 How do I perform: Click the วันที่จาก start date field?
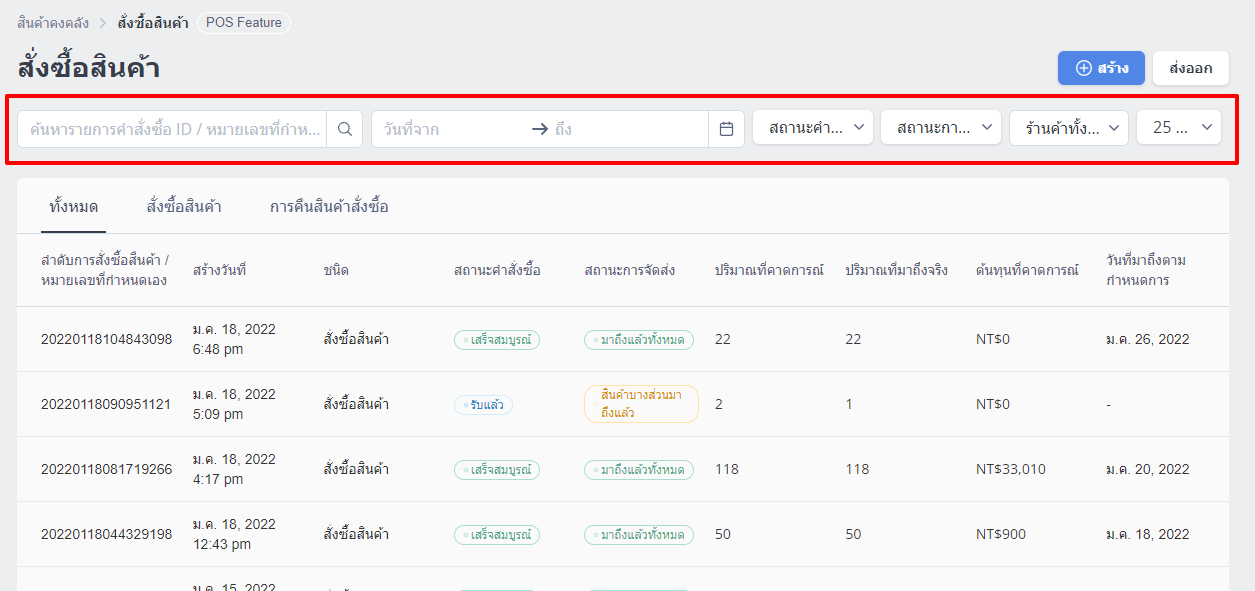click(450, 129)
